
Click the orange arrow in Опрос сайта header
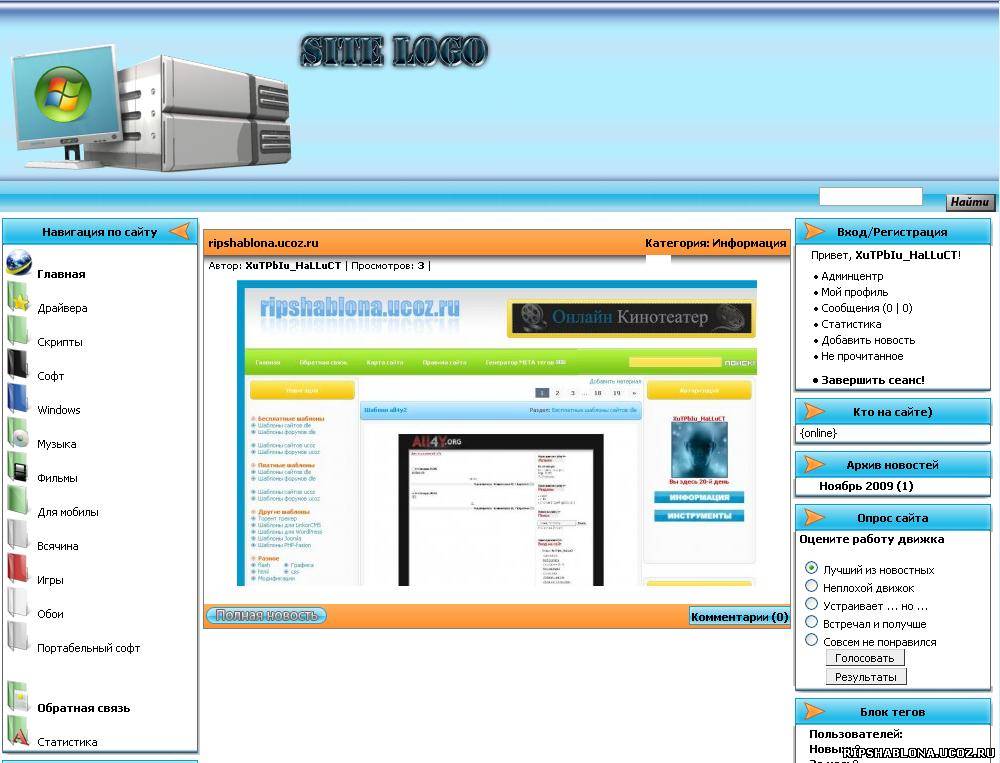(814, 517)
